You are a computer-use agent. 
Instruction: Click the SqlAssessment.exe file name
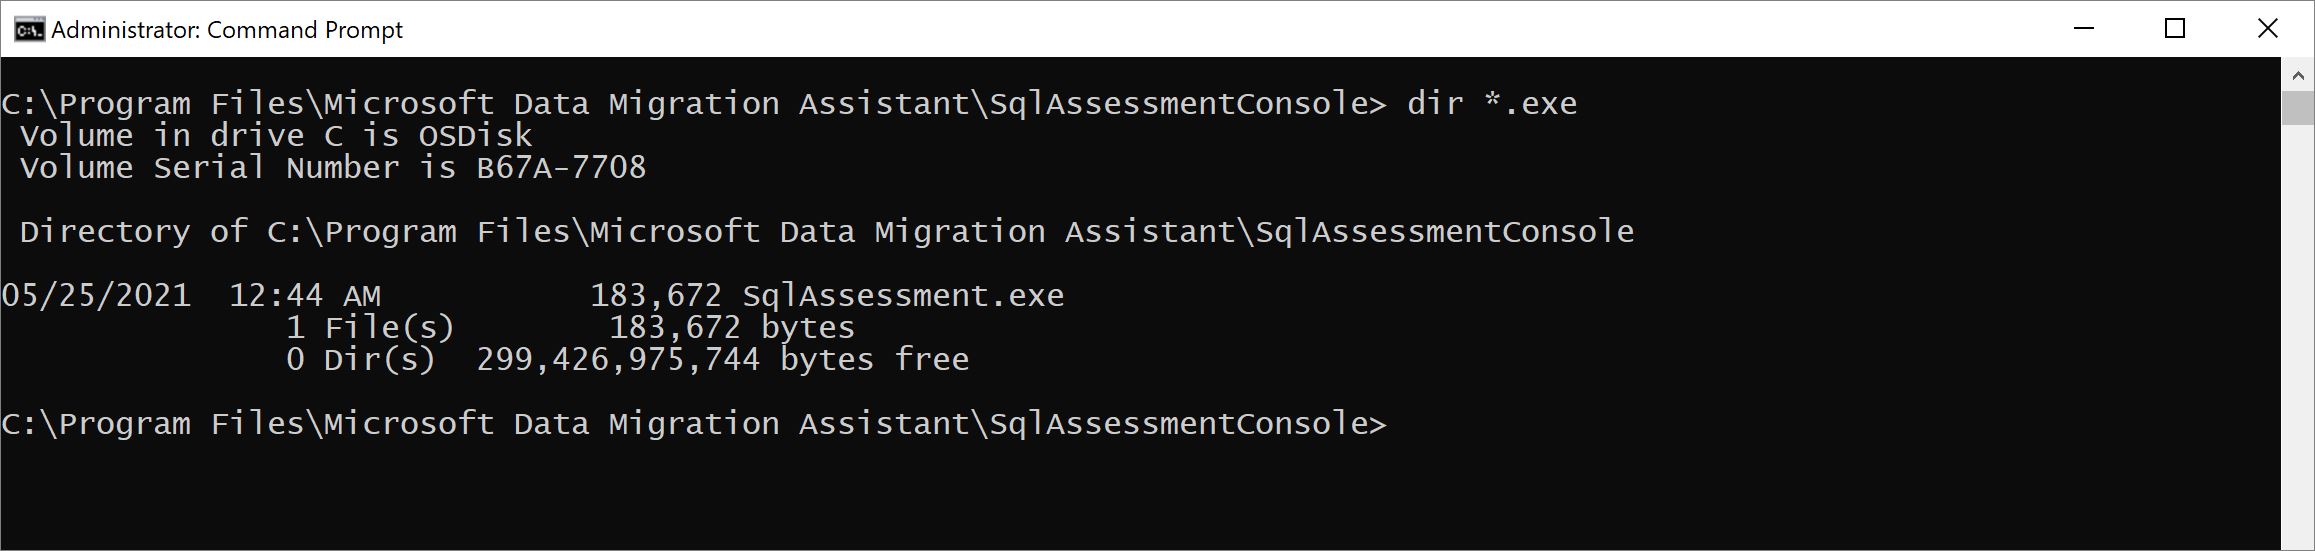(903, 296)
